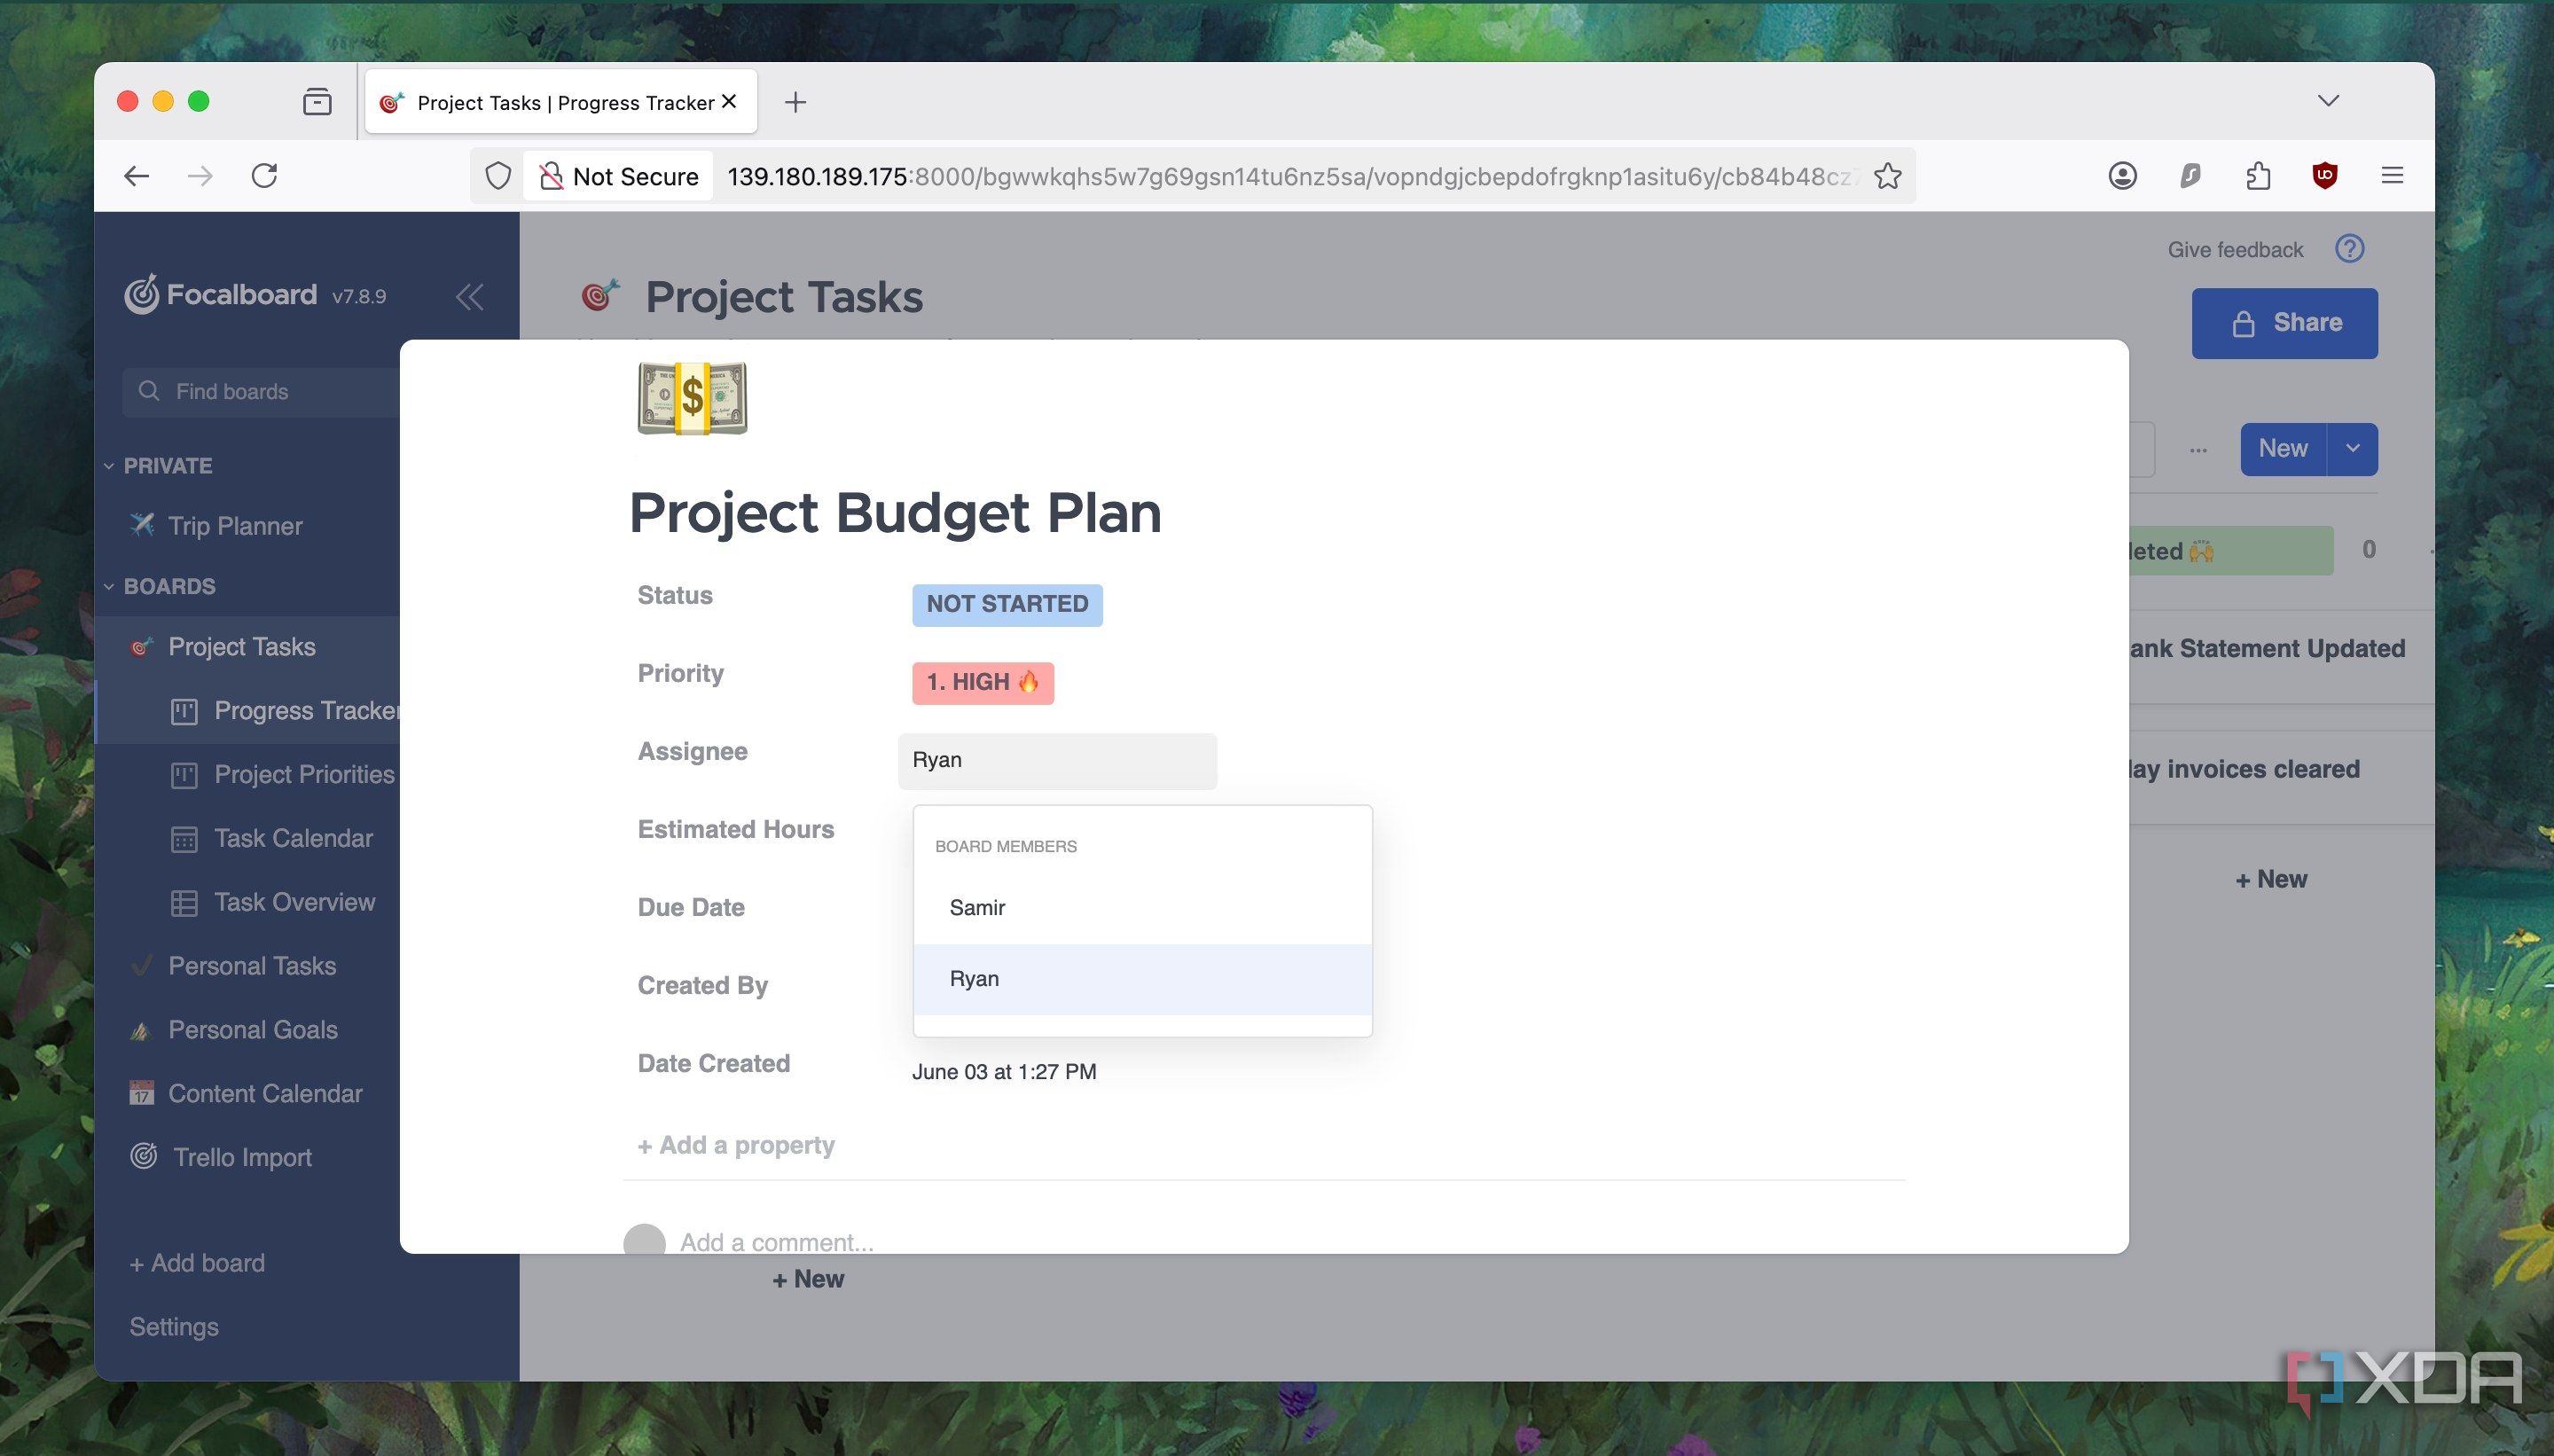
Task: Open the uBlock Origin extension icon
Action: [2324, 176]
